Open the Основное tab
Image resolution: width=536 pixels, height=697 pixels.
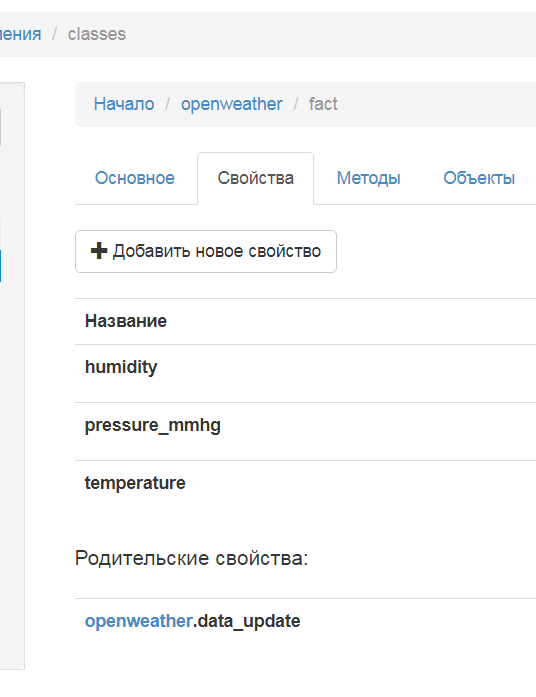click(135, 178)
